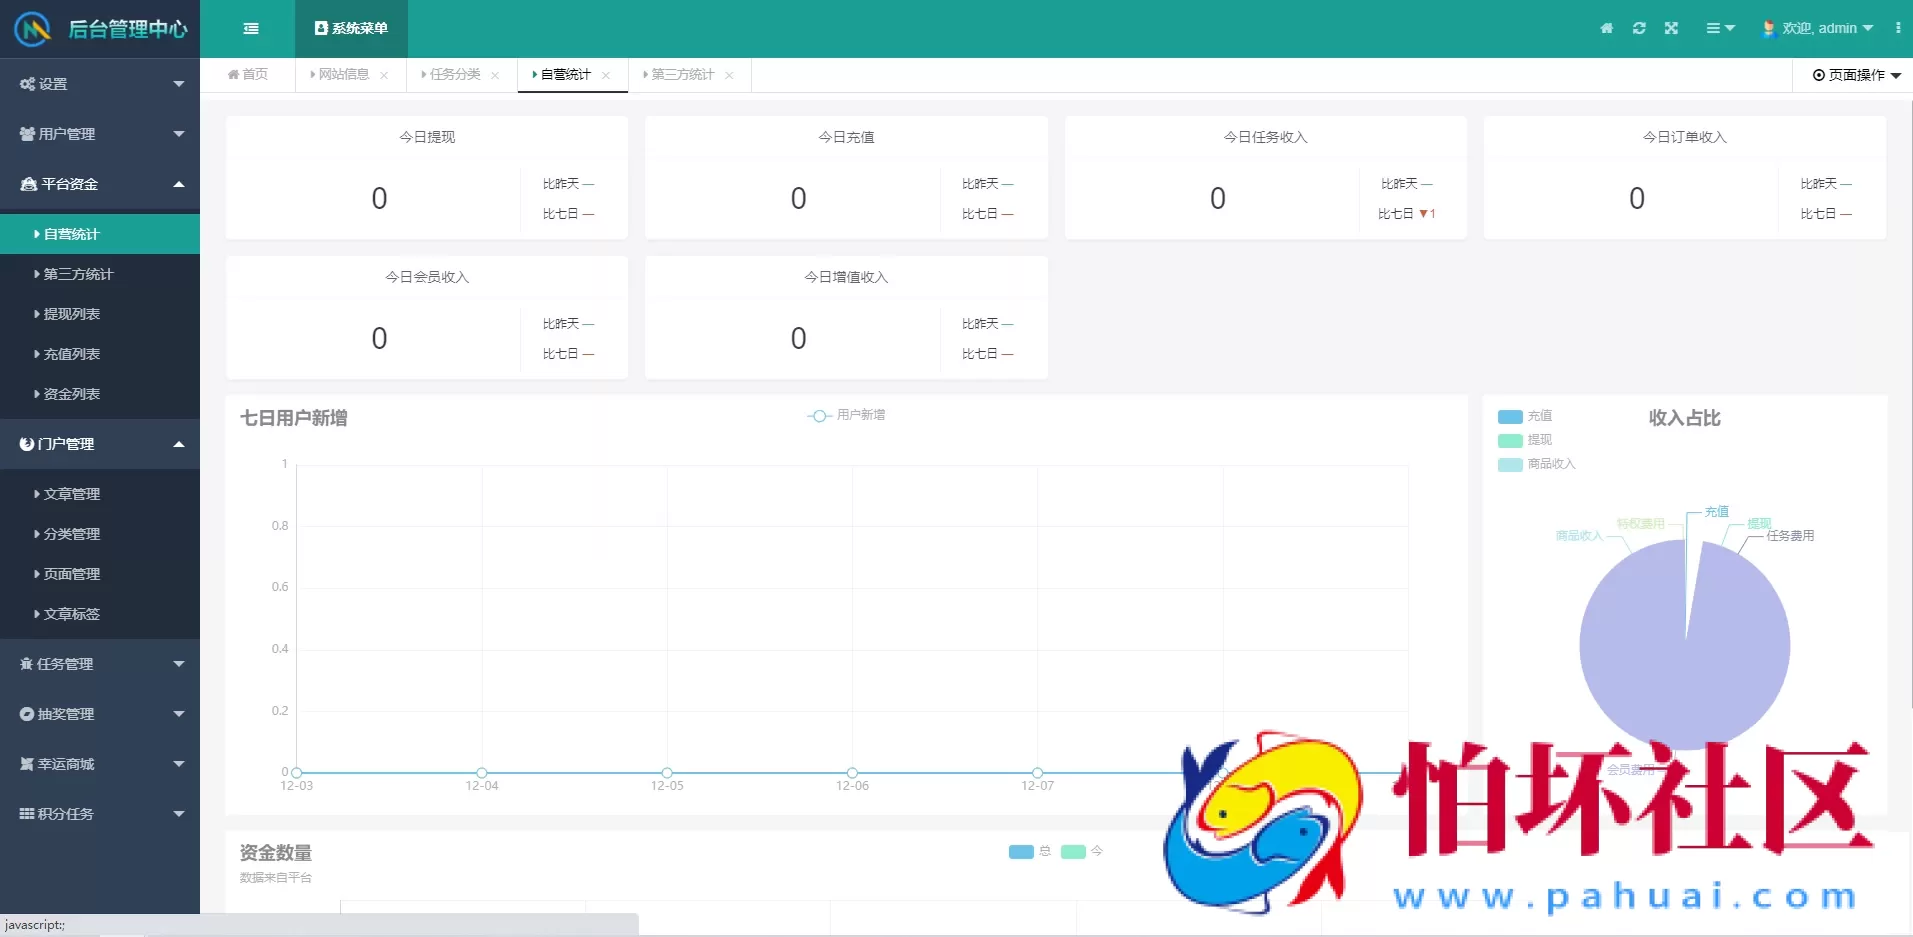The image size is (1913, 937).
Task: Open the 系统菜单 menu item
Action: [x=351, y=28]
